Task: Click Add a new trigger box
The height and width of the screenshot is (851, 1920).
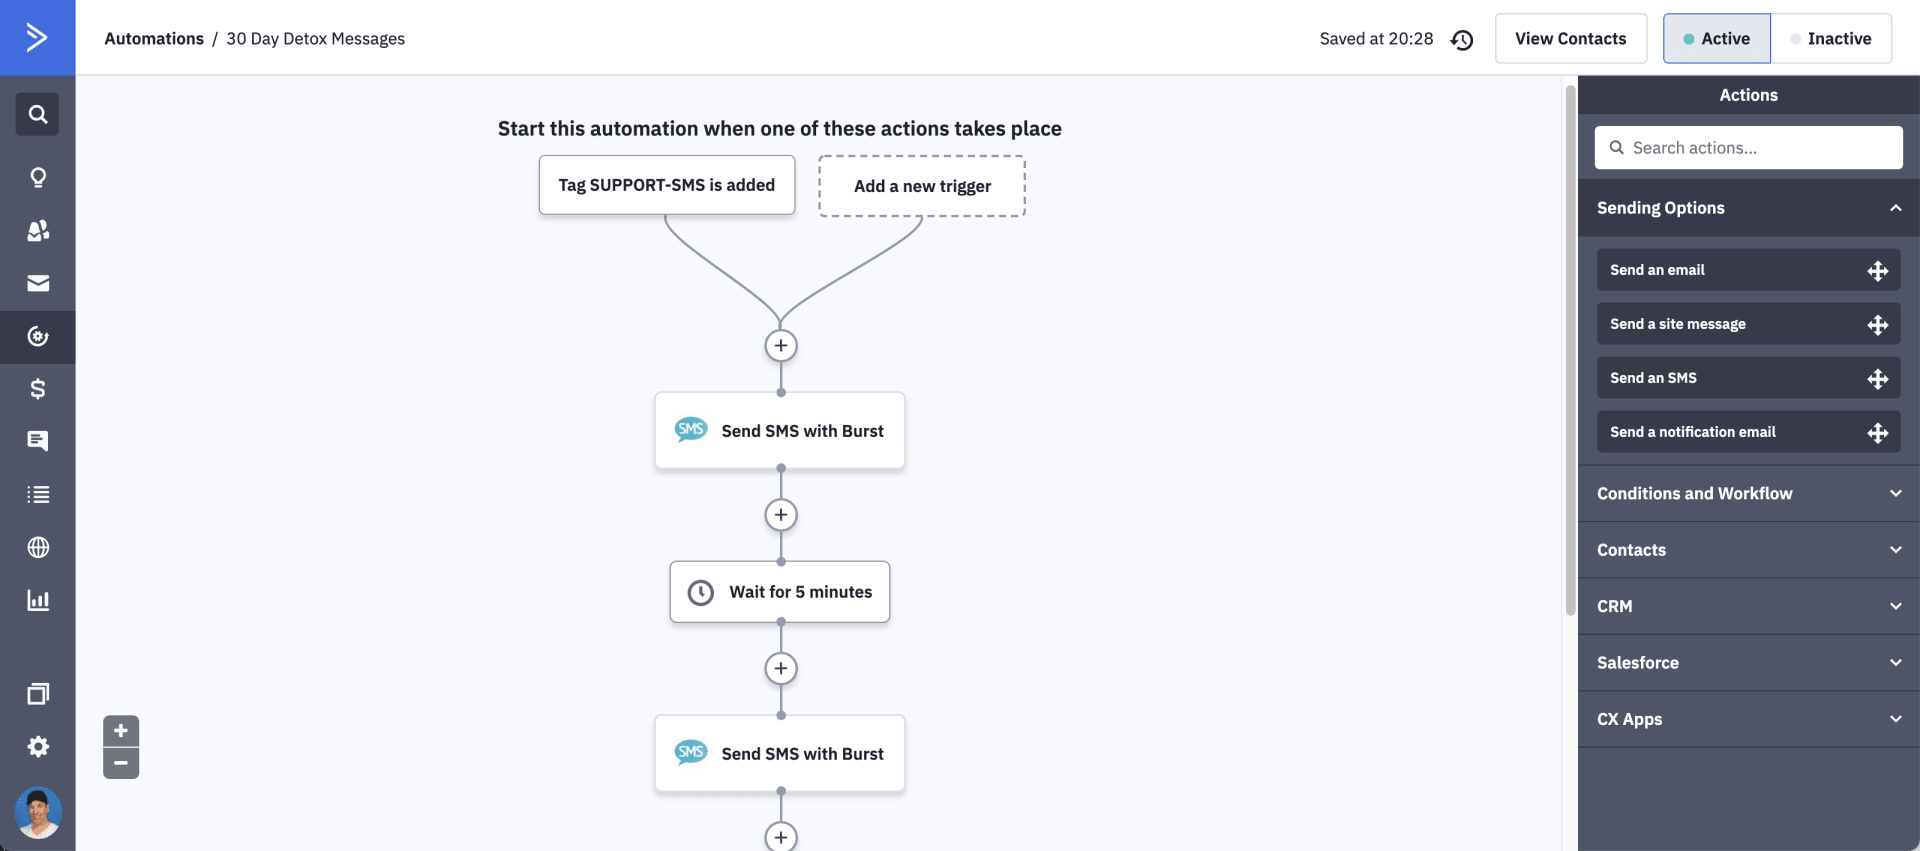Action: pyautogui.click(x=922, y=186)
